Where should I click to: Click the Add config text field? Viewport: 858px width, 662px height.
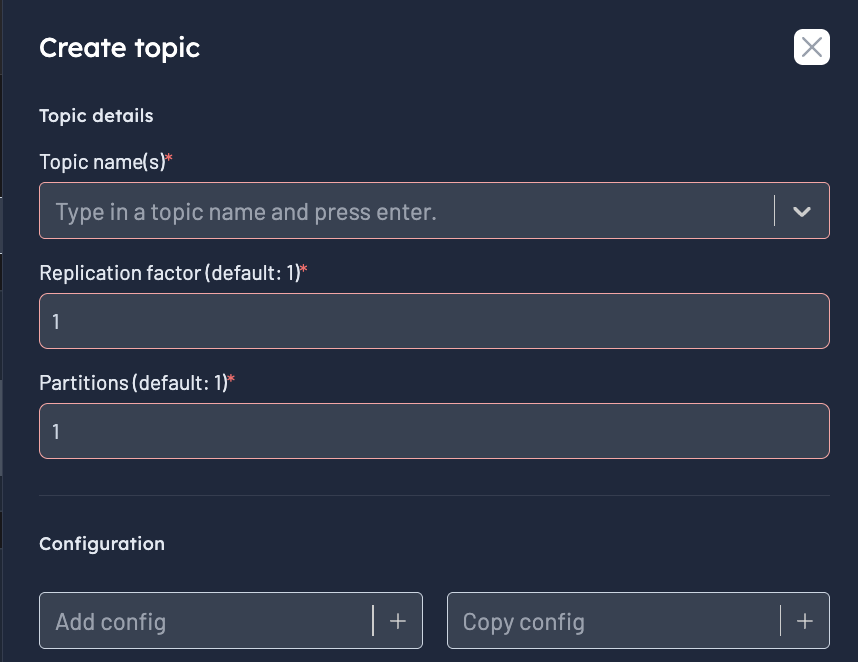coord(200,621)
